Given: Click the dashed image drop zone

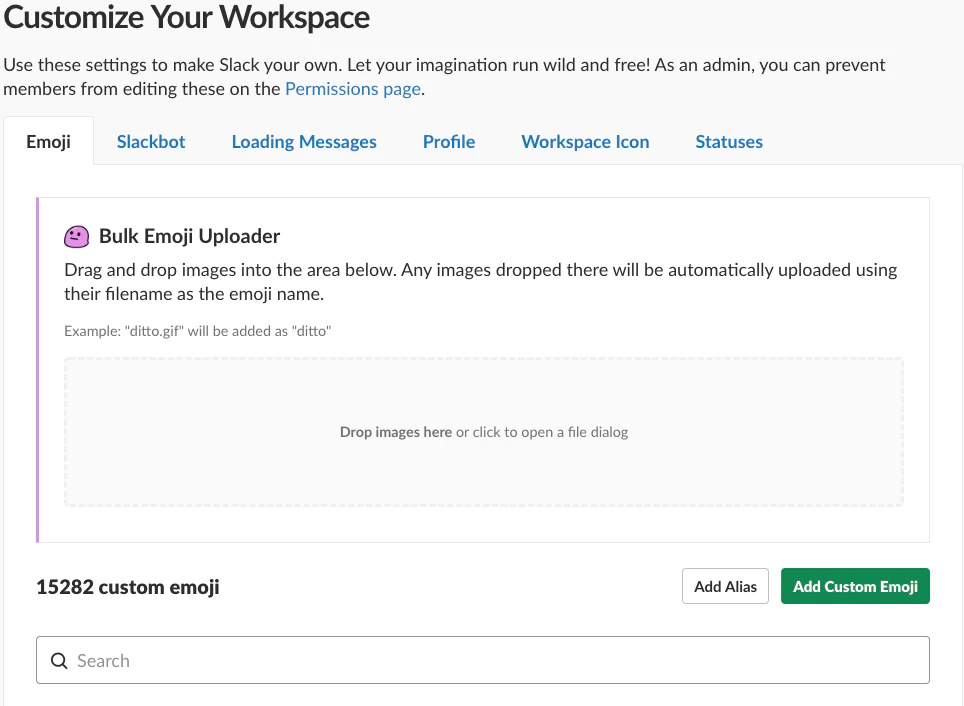Looking at the screenshot, I should coord(484,432).
